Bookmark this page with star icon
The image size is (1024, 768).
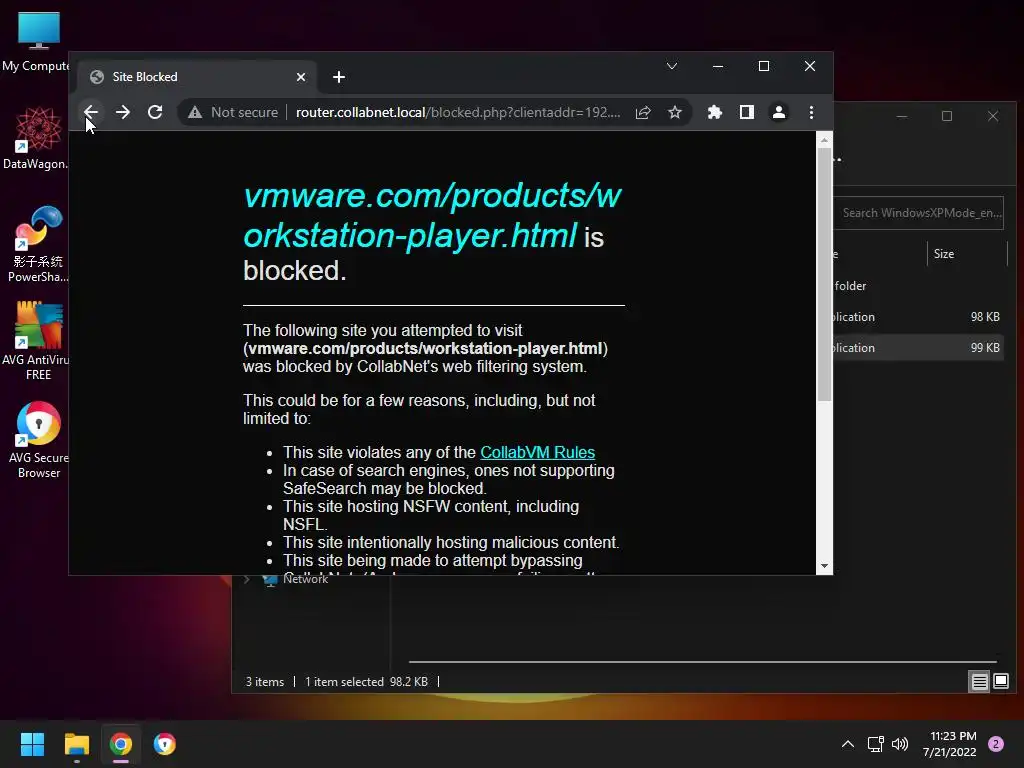pyautogui.click(x=675, y=112)
